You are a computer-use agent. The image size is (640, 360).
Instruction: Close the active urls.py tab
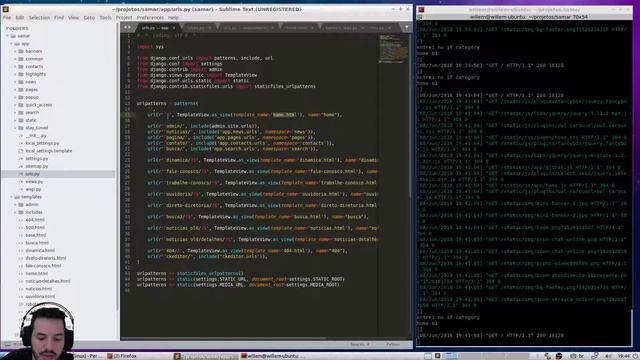tap(173, 28)
